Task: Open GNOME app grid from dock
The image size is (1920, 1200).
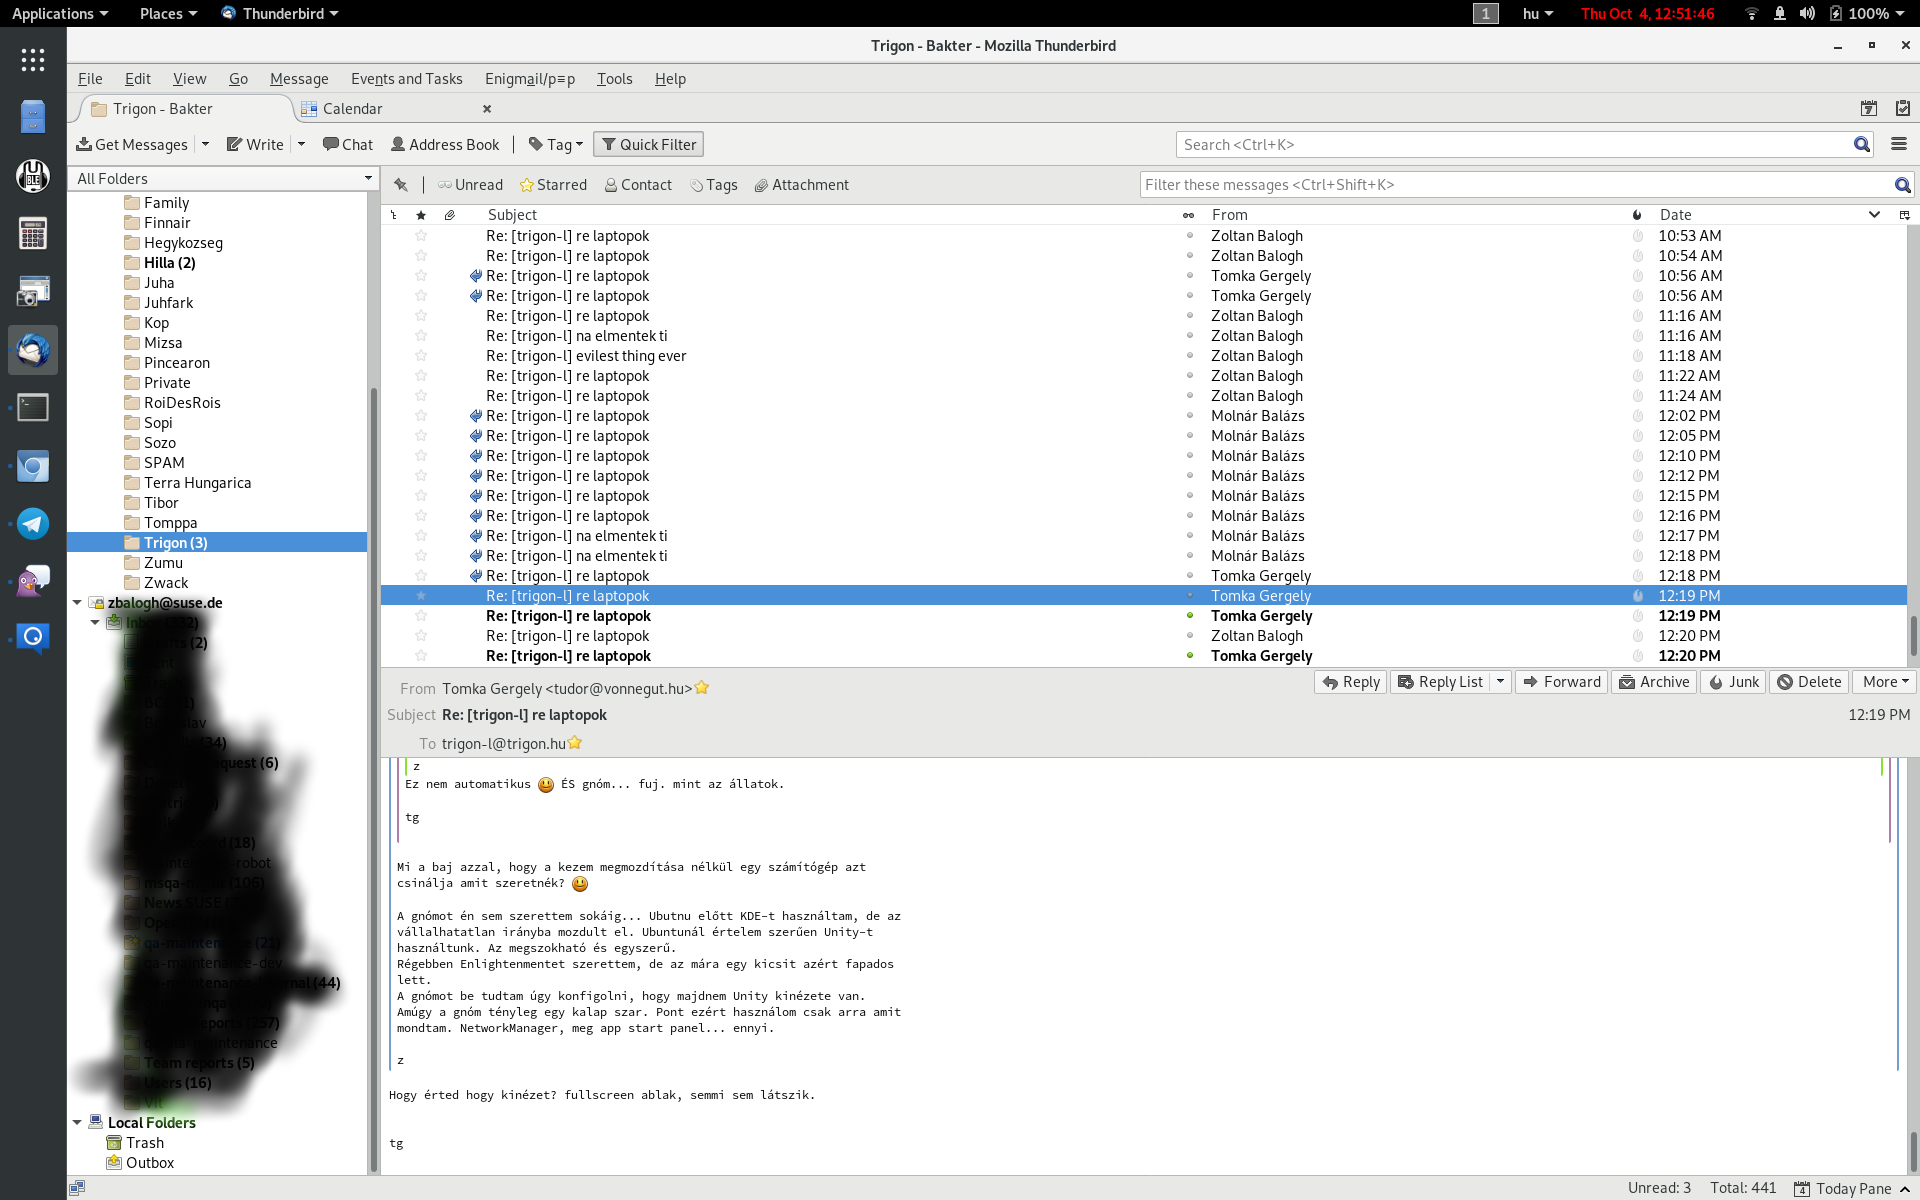Action: tap(33, 60)
